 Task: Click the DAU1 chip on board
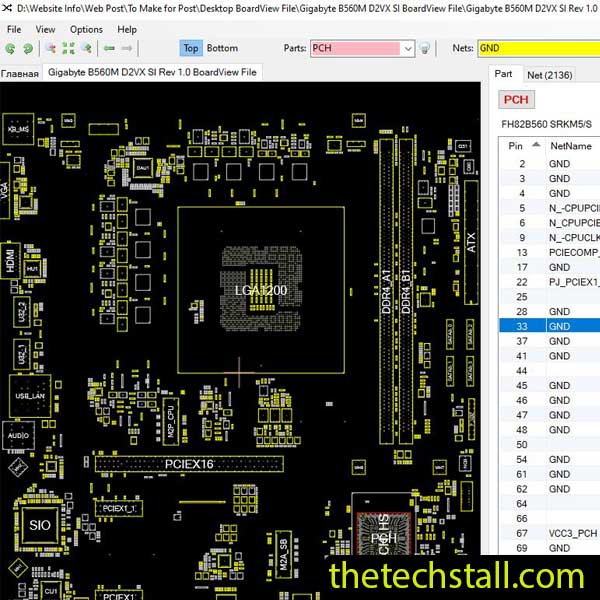[x=143, y=168]
